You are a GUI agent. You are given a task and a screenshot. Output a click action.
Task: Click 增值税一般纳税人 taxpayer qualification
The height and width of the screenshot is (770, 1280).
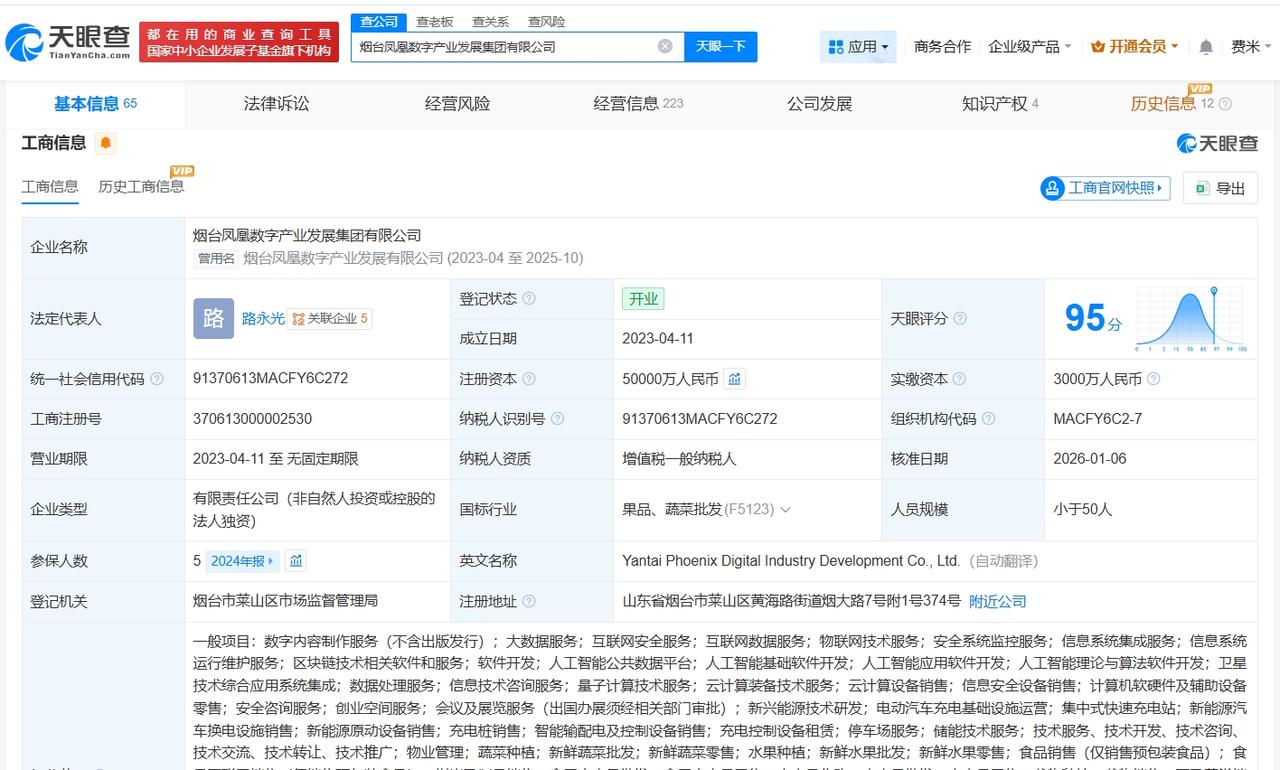tap(679, 459)
